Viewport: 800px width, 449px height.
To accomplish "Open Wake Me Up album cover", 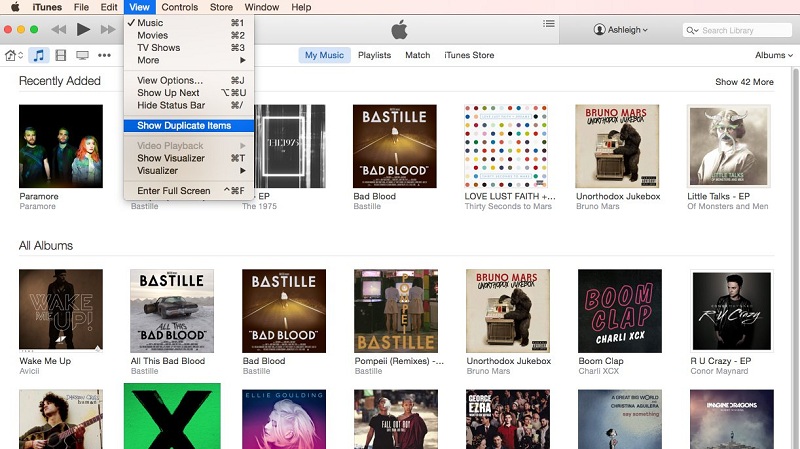I will point(61,311).
